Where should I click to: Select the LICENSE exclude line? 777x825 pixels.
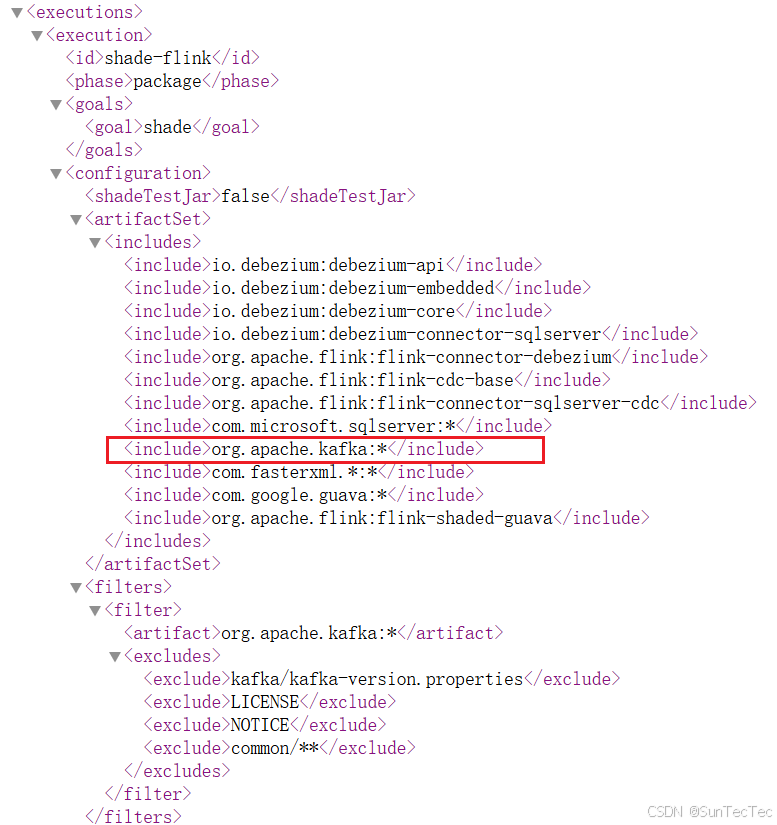click(270, 702)
